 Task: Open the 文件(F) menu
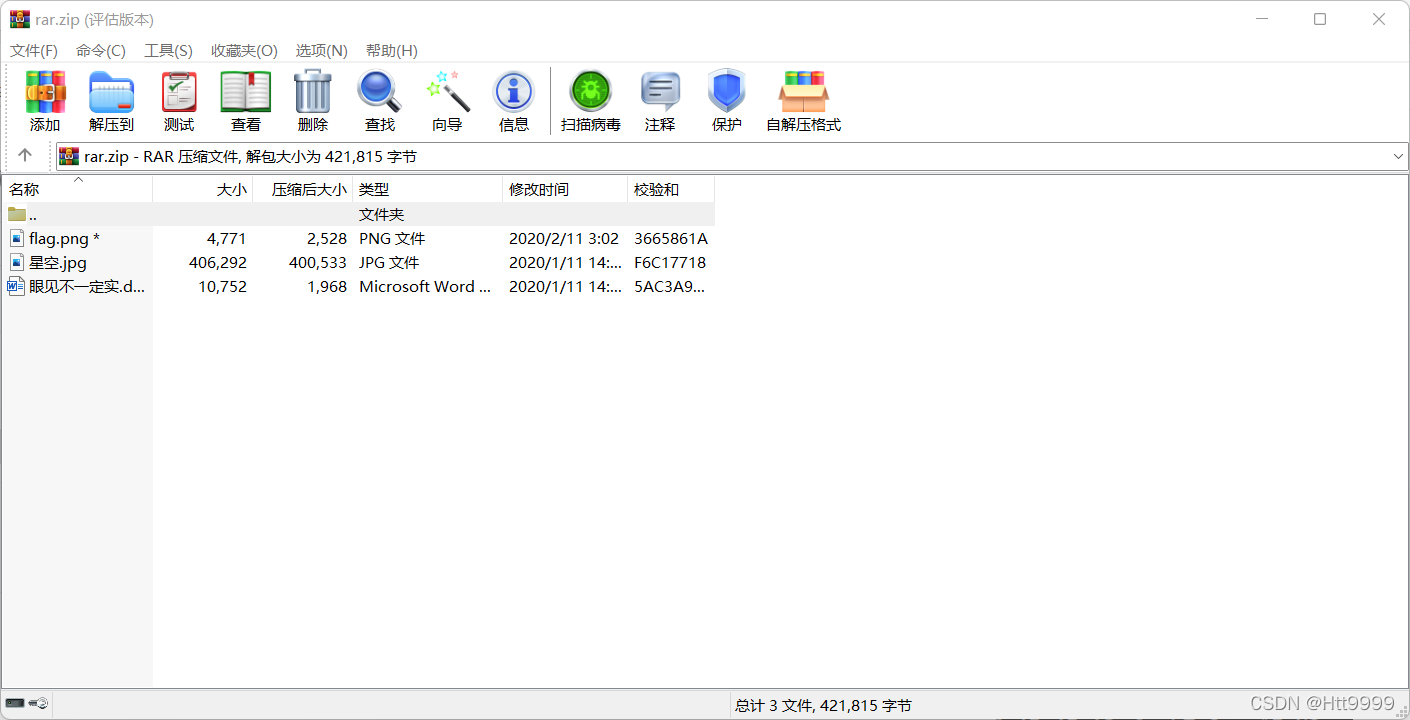click(x=34, y=50)
